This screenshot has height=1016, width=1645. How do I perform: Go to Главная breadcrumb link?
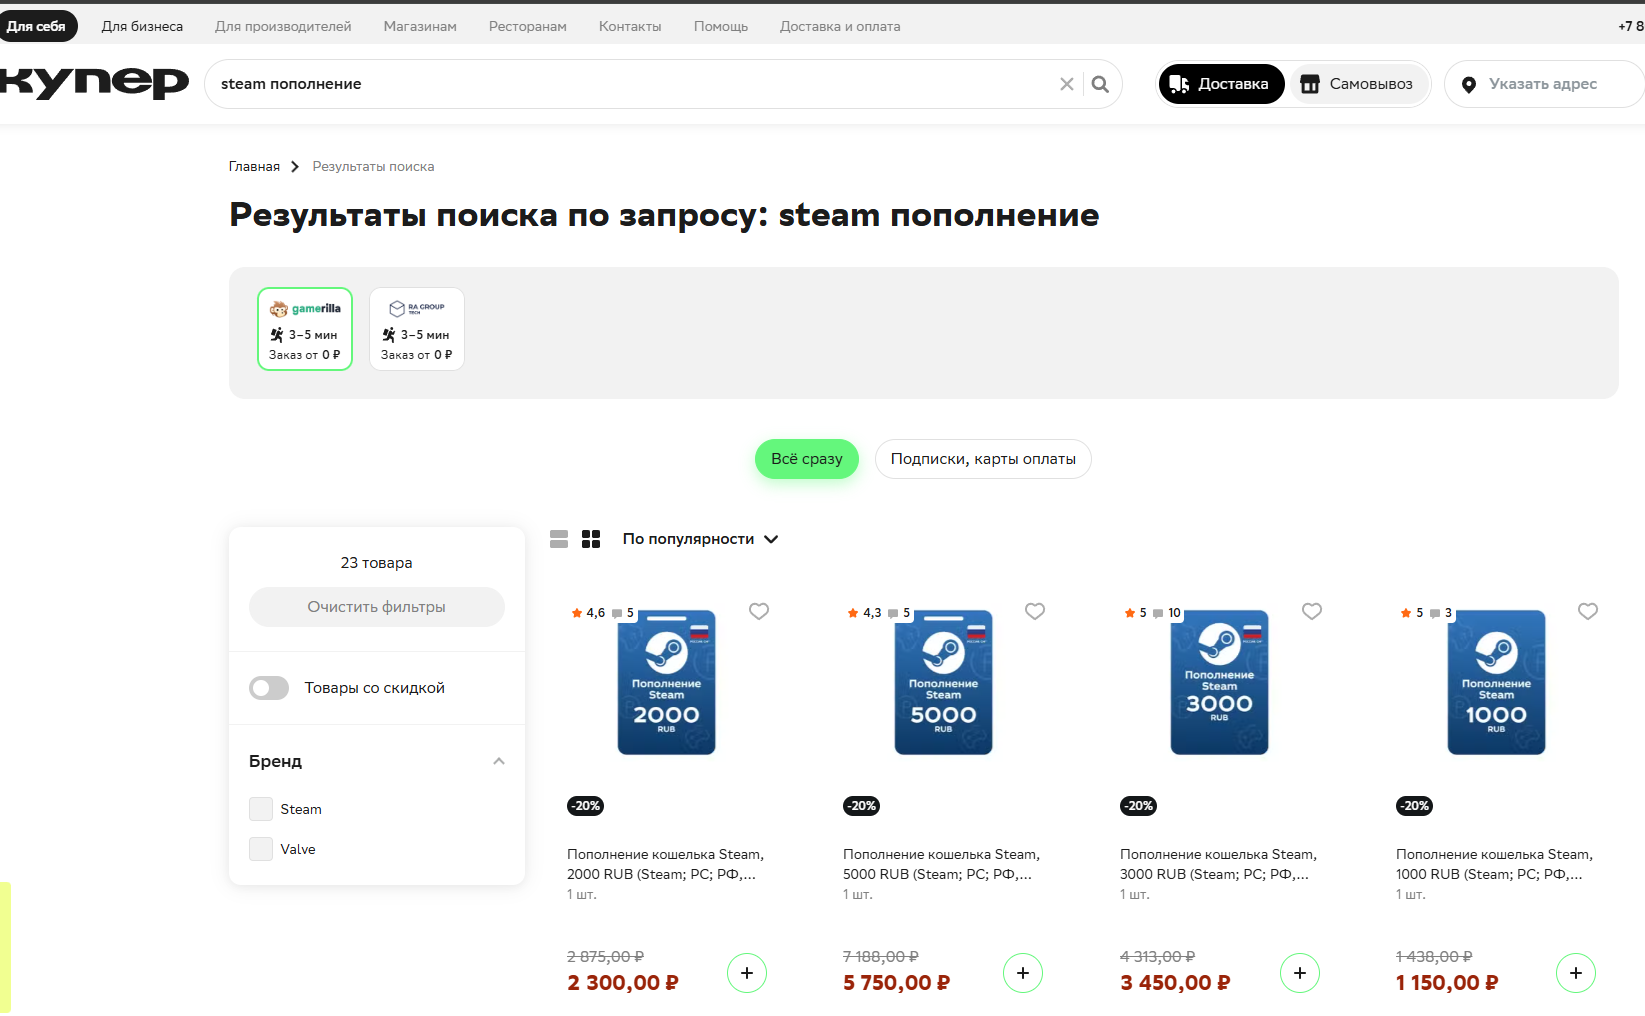(x=254, y=167)
